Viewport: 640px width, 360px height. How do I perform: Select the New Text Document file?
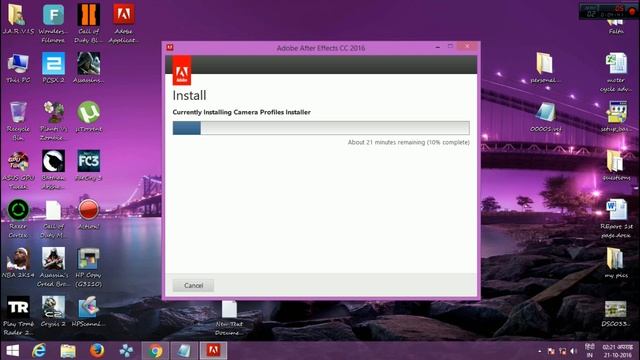pos(229,318)
